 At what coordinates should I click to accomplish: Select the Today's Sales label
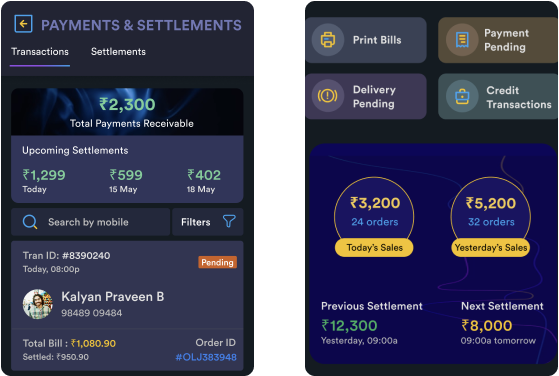374,248
